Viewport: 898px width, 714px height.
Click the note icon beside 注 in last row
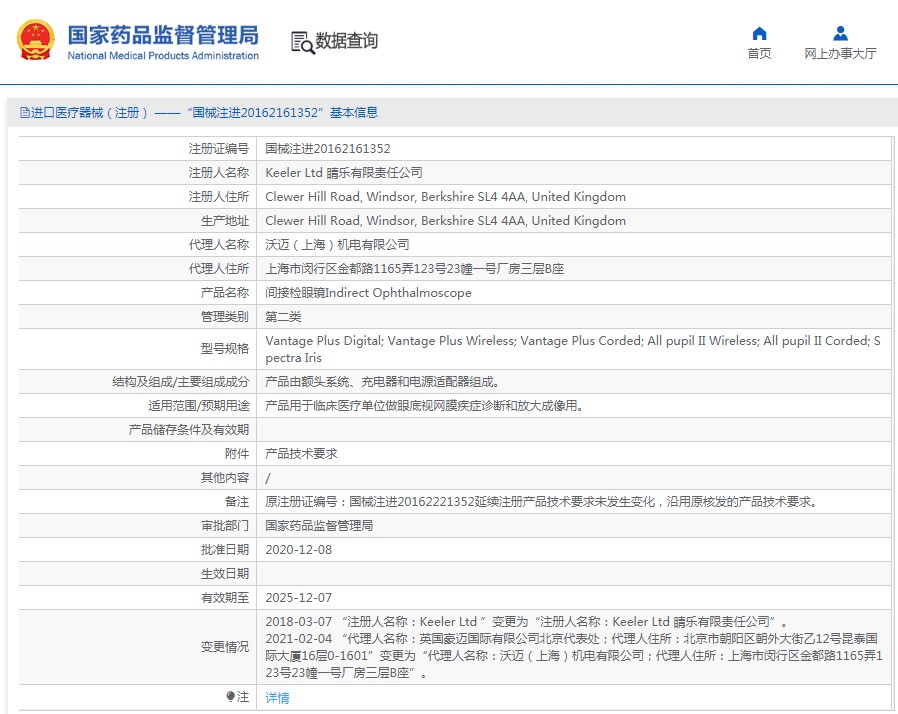(231, 696)
